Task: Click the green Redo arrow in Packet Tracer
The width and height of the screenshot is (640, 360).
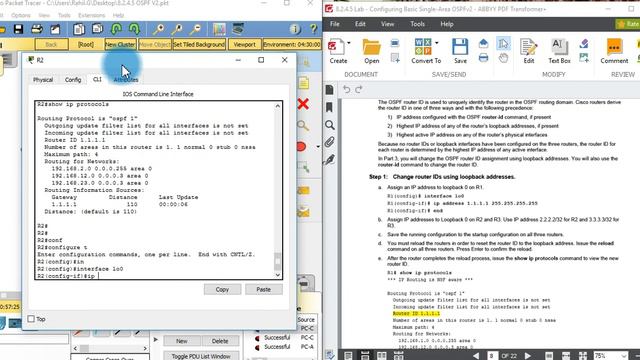Action: click(x=134, y=29)
